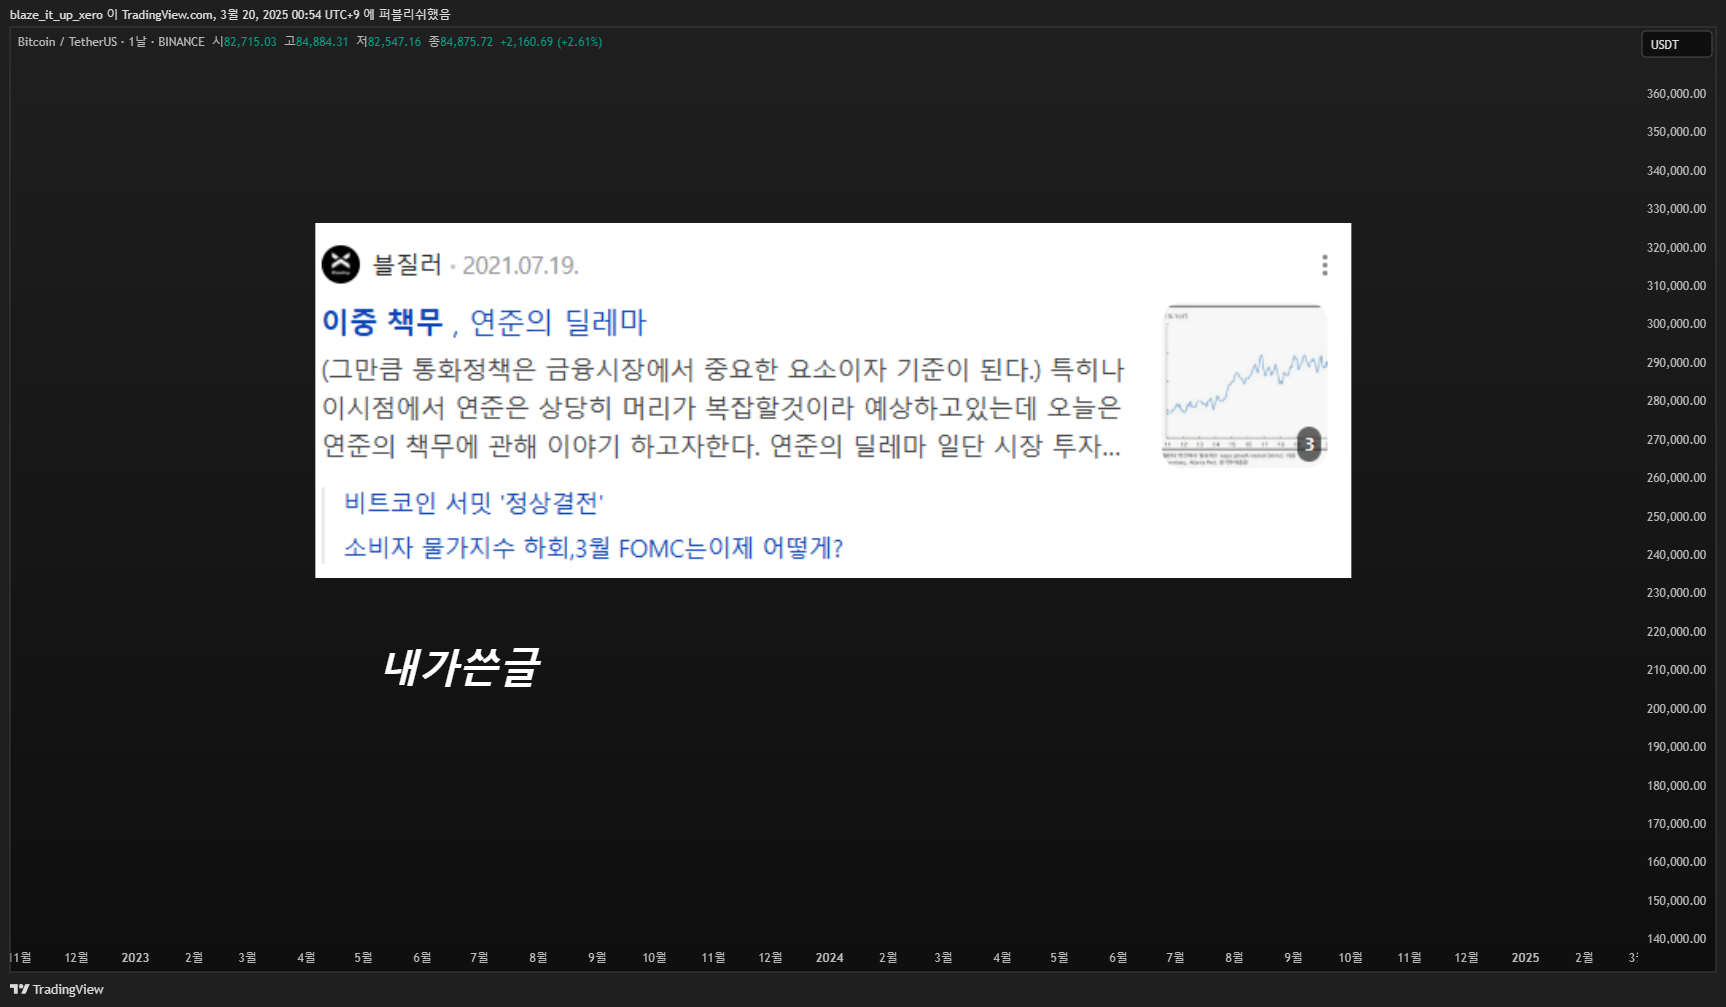Click the Bitcoin / TetherUS symbol label

coord(67,42)
